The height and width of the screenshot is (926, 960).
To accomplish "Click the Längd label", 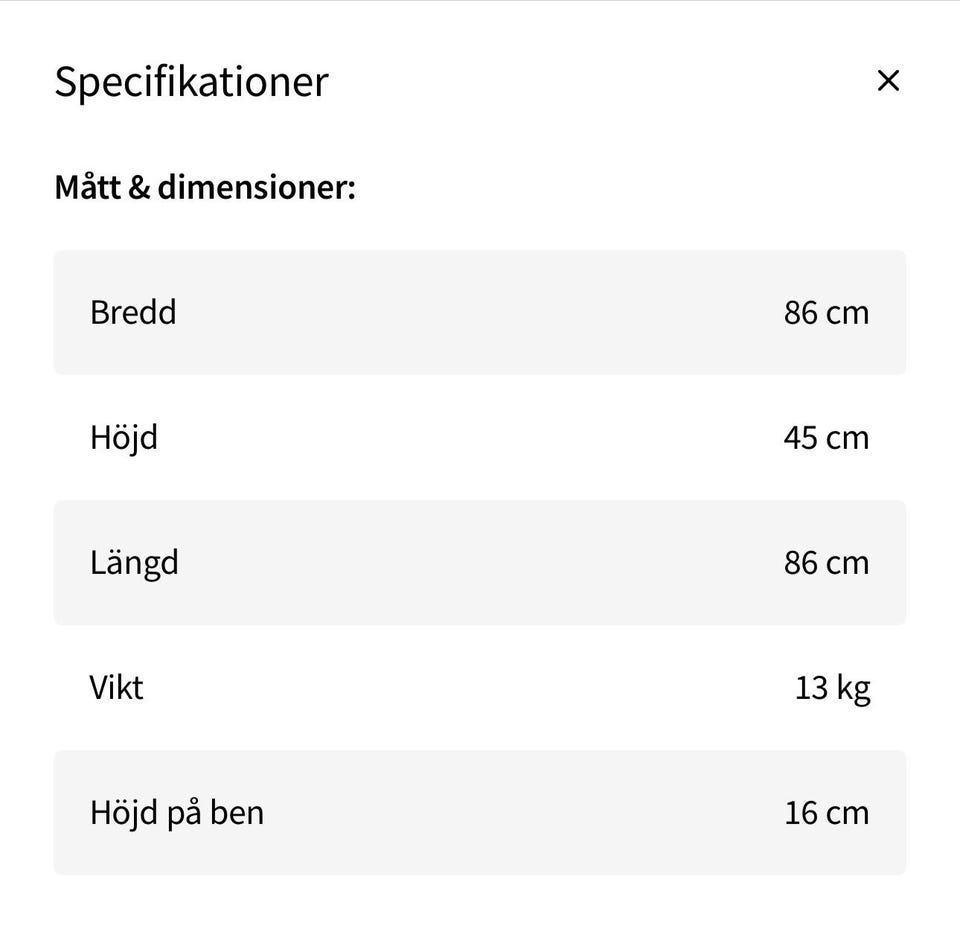I will (x=134, y=562).
